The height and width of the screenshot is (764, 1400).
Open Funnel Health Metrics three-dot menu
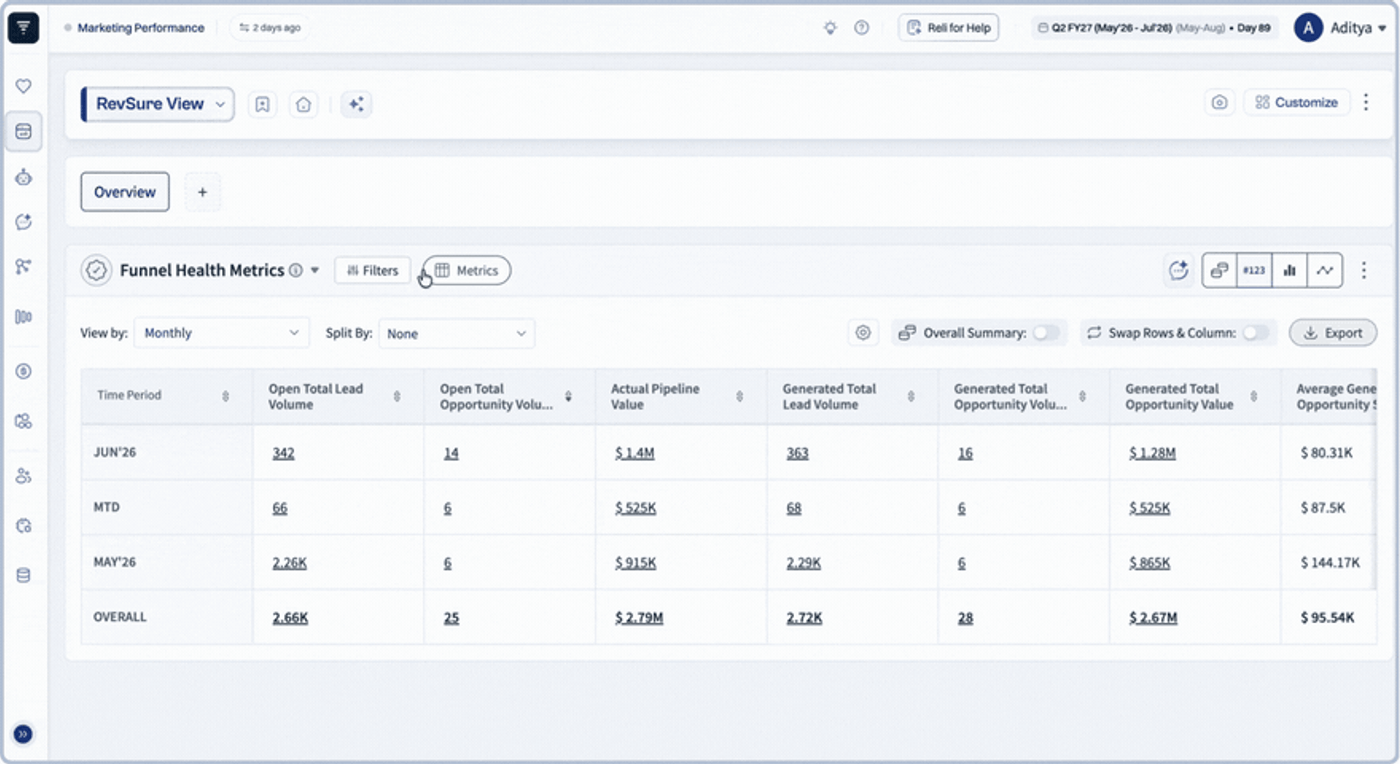click(x=1364, y=270)
